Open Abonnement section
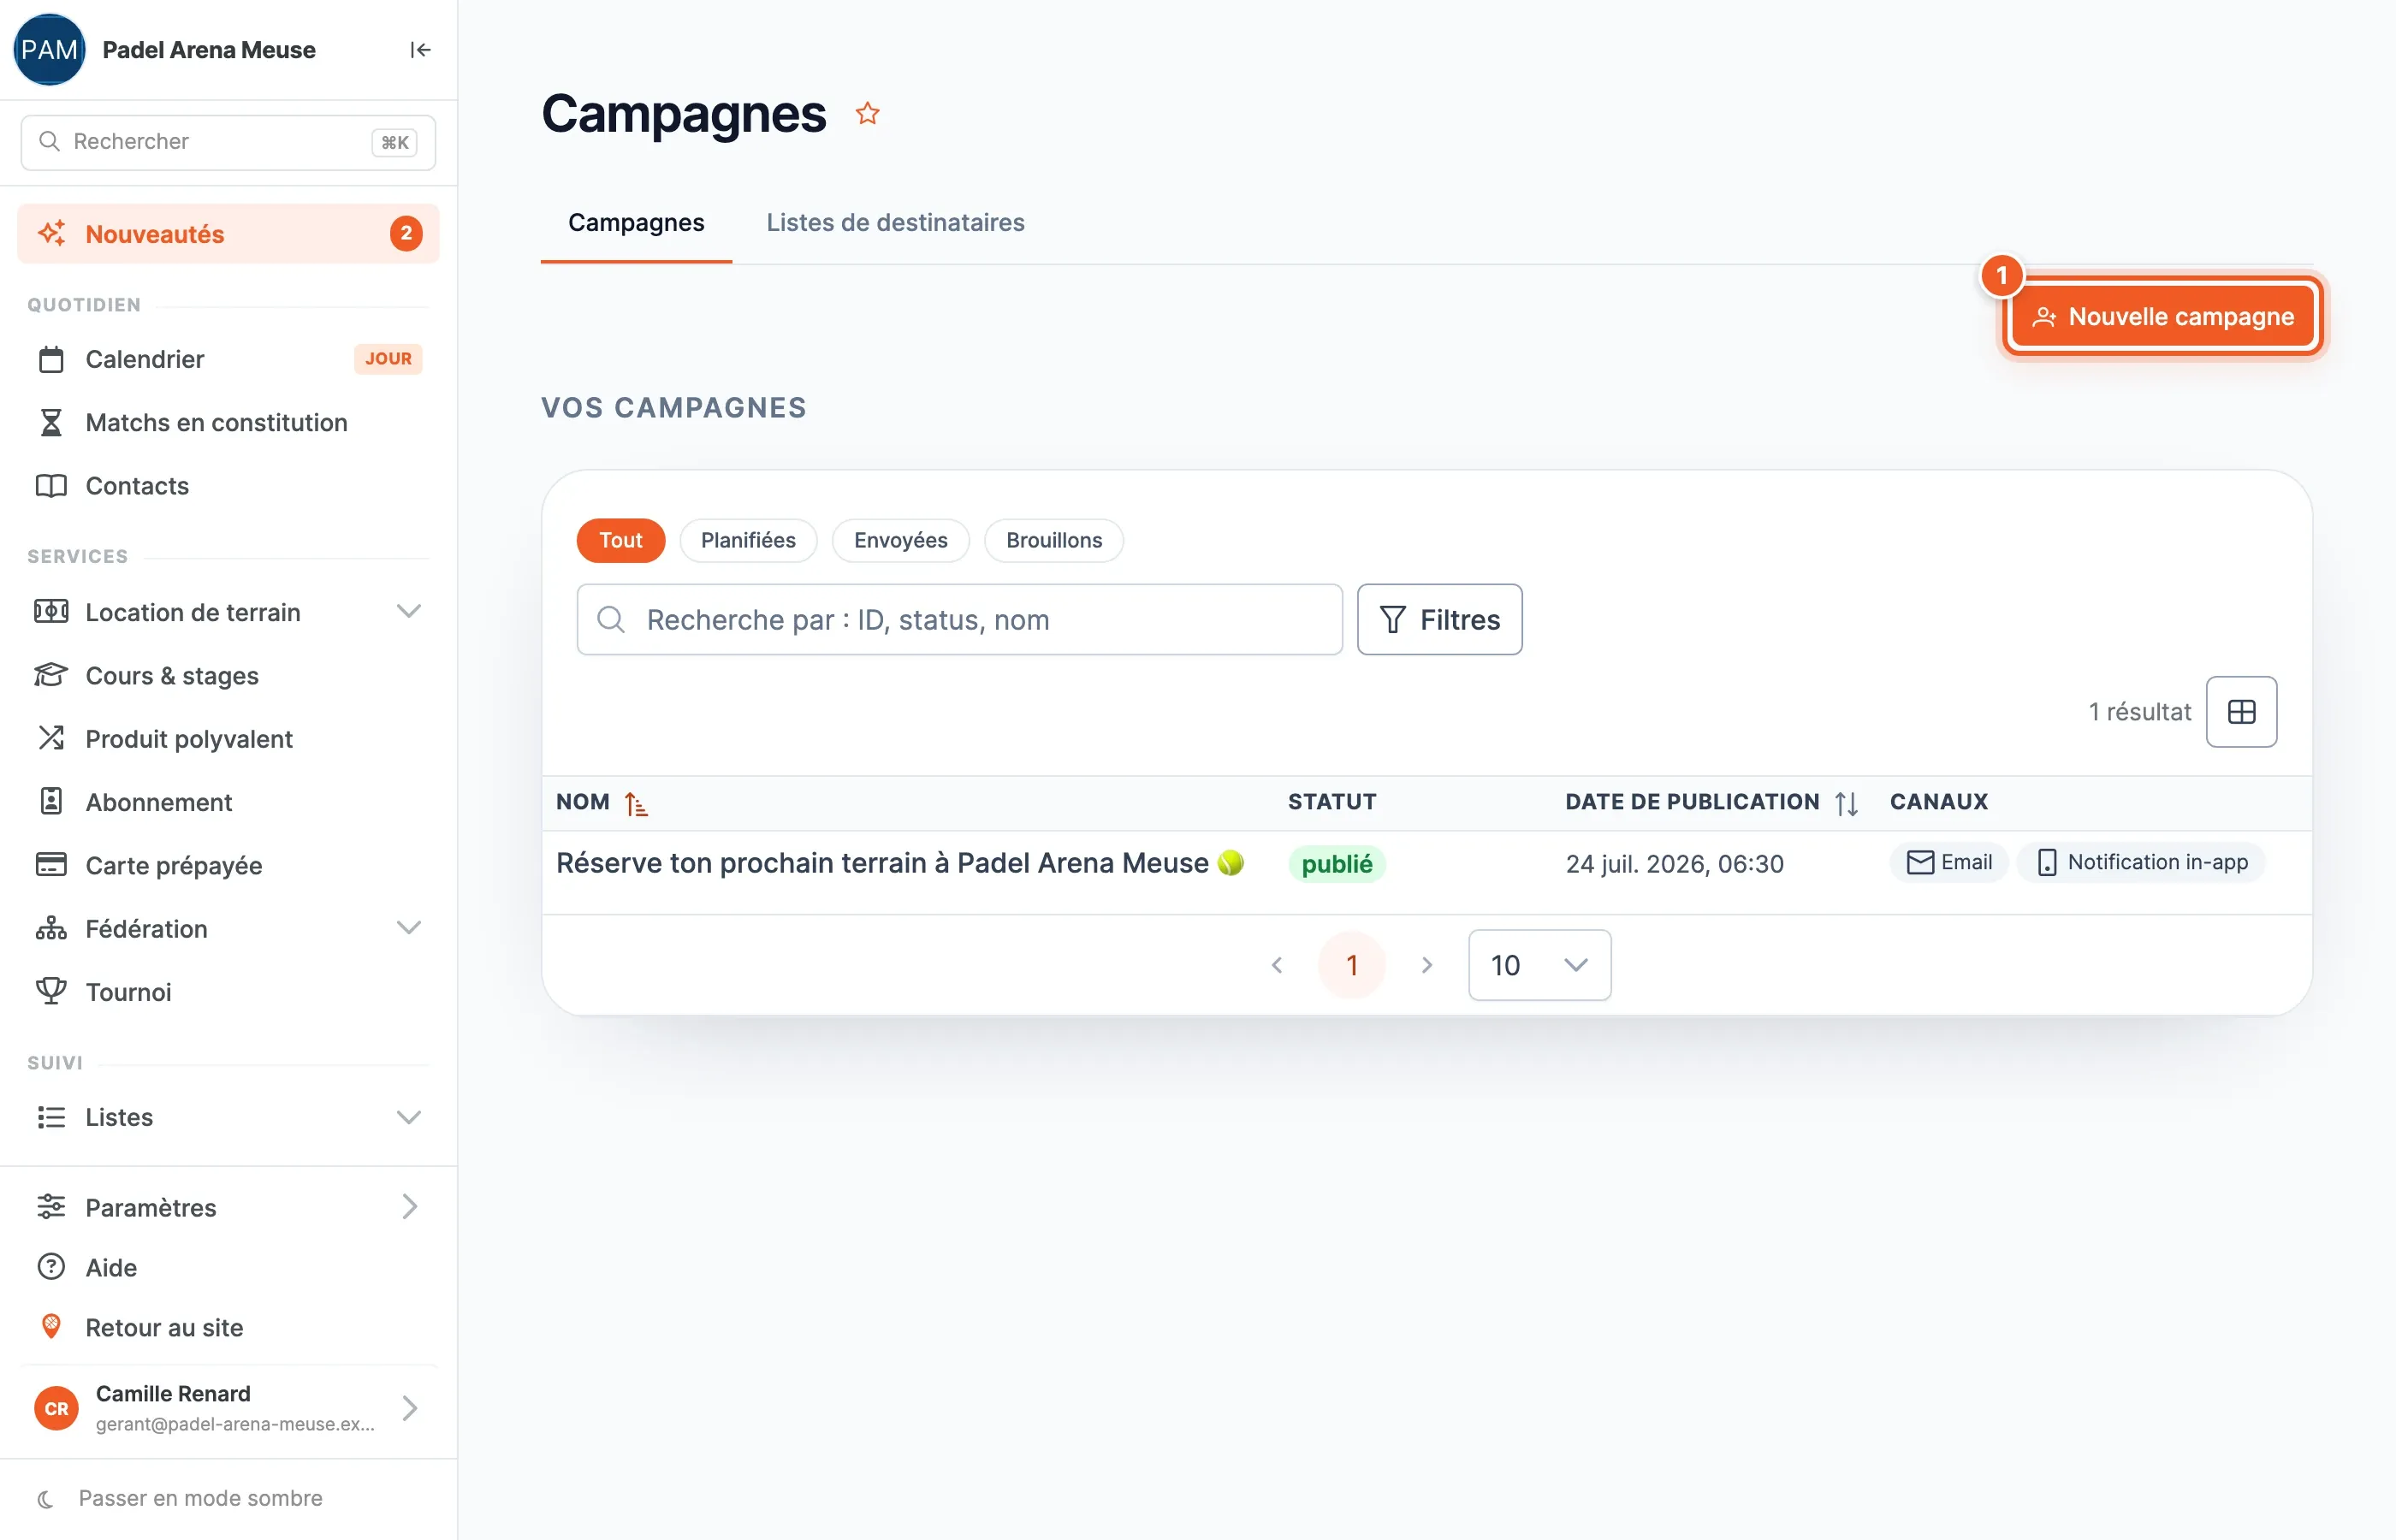Screen dimensions: 2396x1540 [x=228, y=802]
